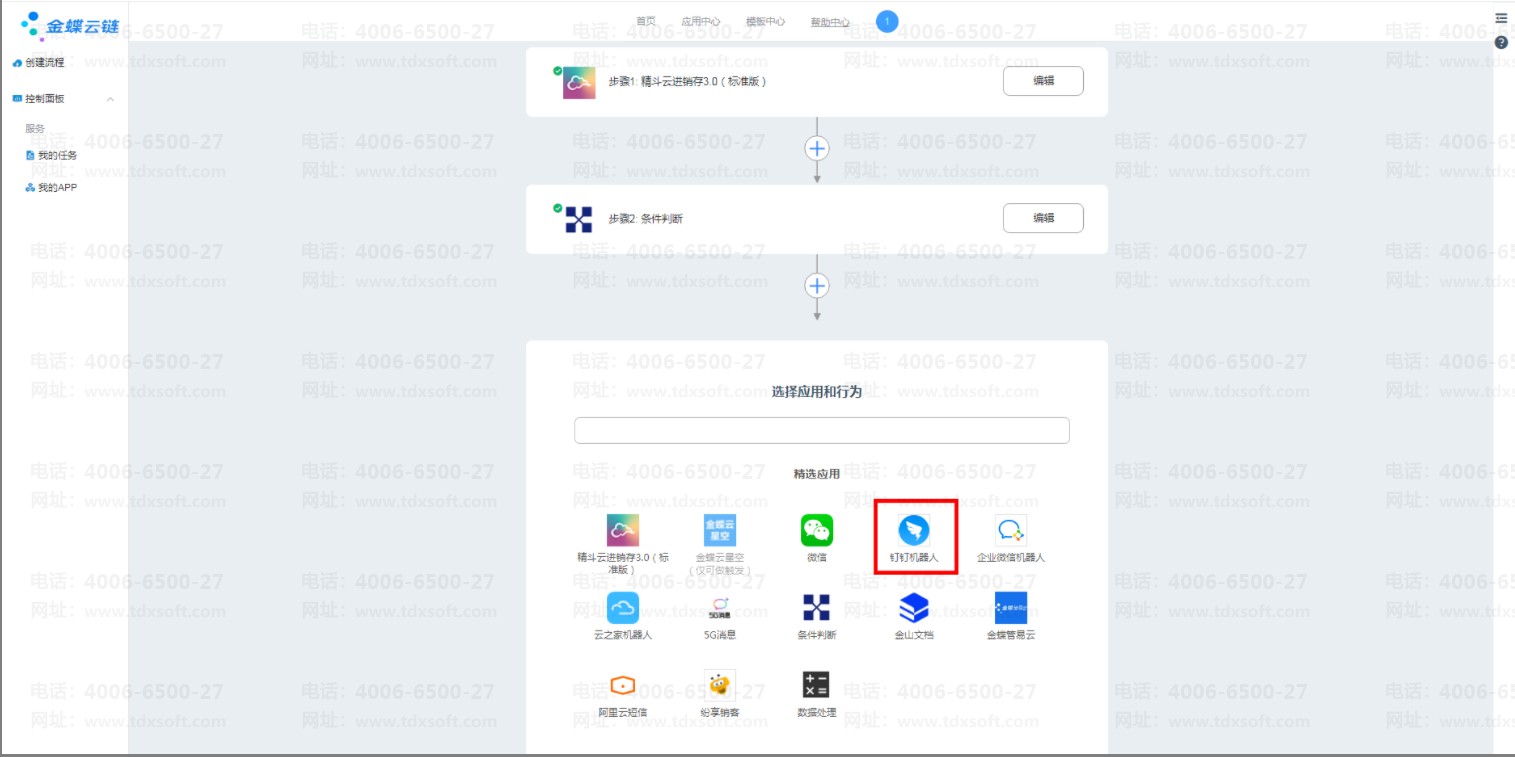Collapse the 控制面板 sidebar section
Image resolution: width=1515 pixels, height=757 pixels.
(x=110, y=99)
